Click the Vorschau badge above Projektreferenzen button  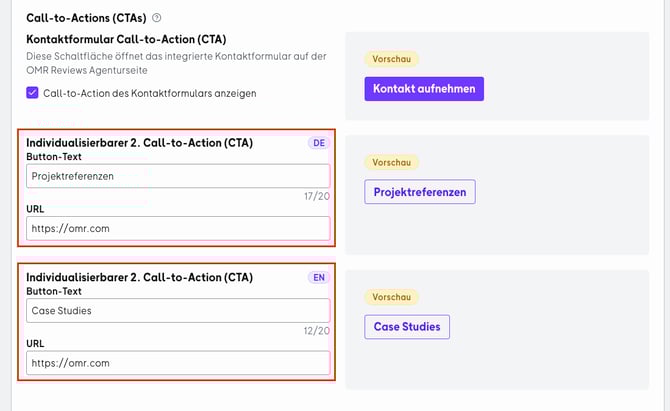[391, 161]
